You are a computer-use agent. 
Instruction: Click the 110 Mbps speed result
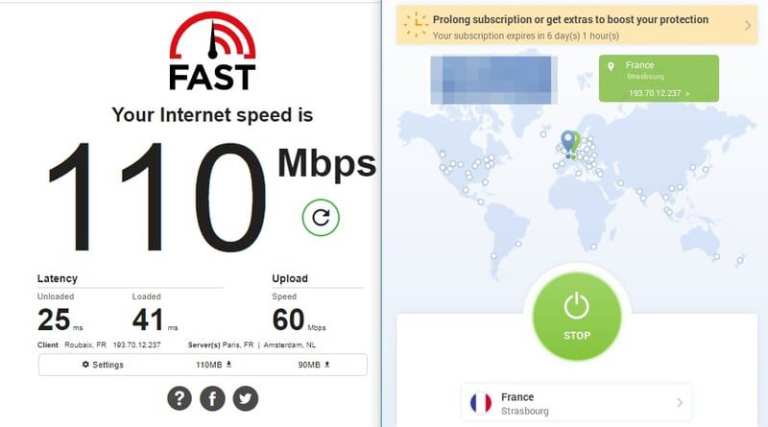(213, 196)
